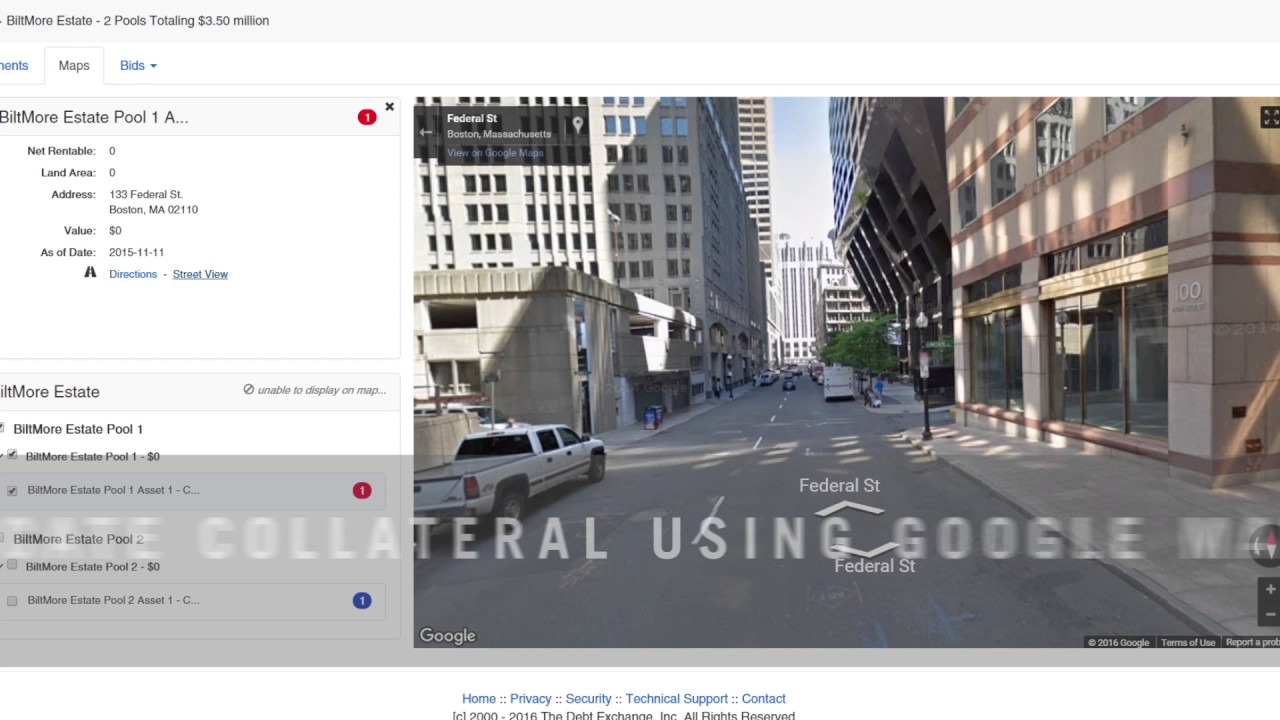Screen dimensions: 1280x720
Task: Click the Federal St location title in Street View
Action: 472,118
